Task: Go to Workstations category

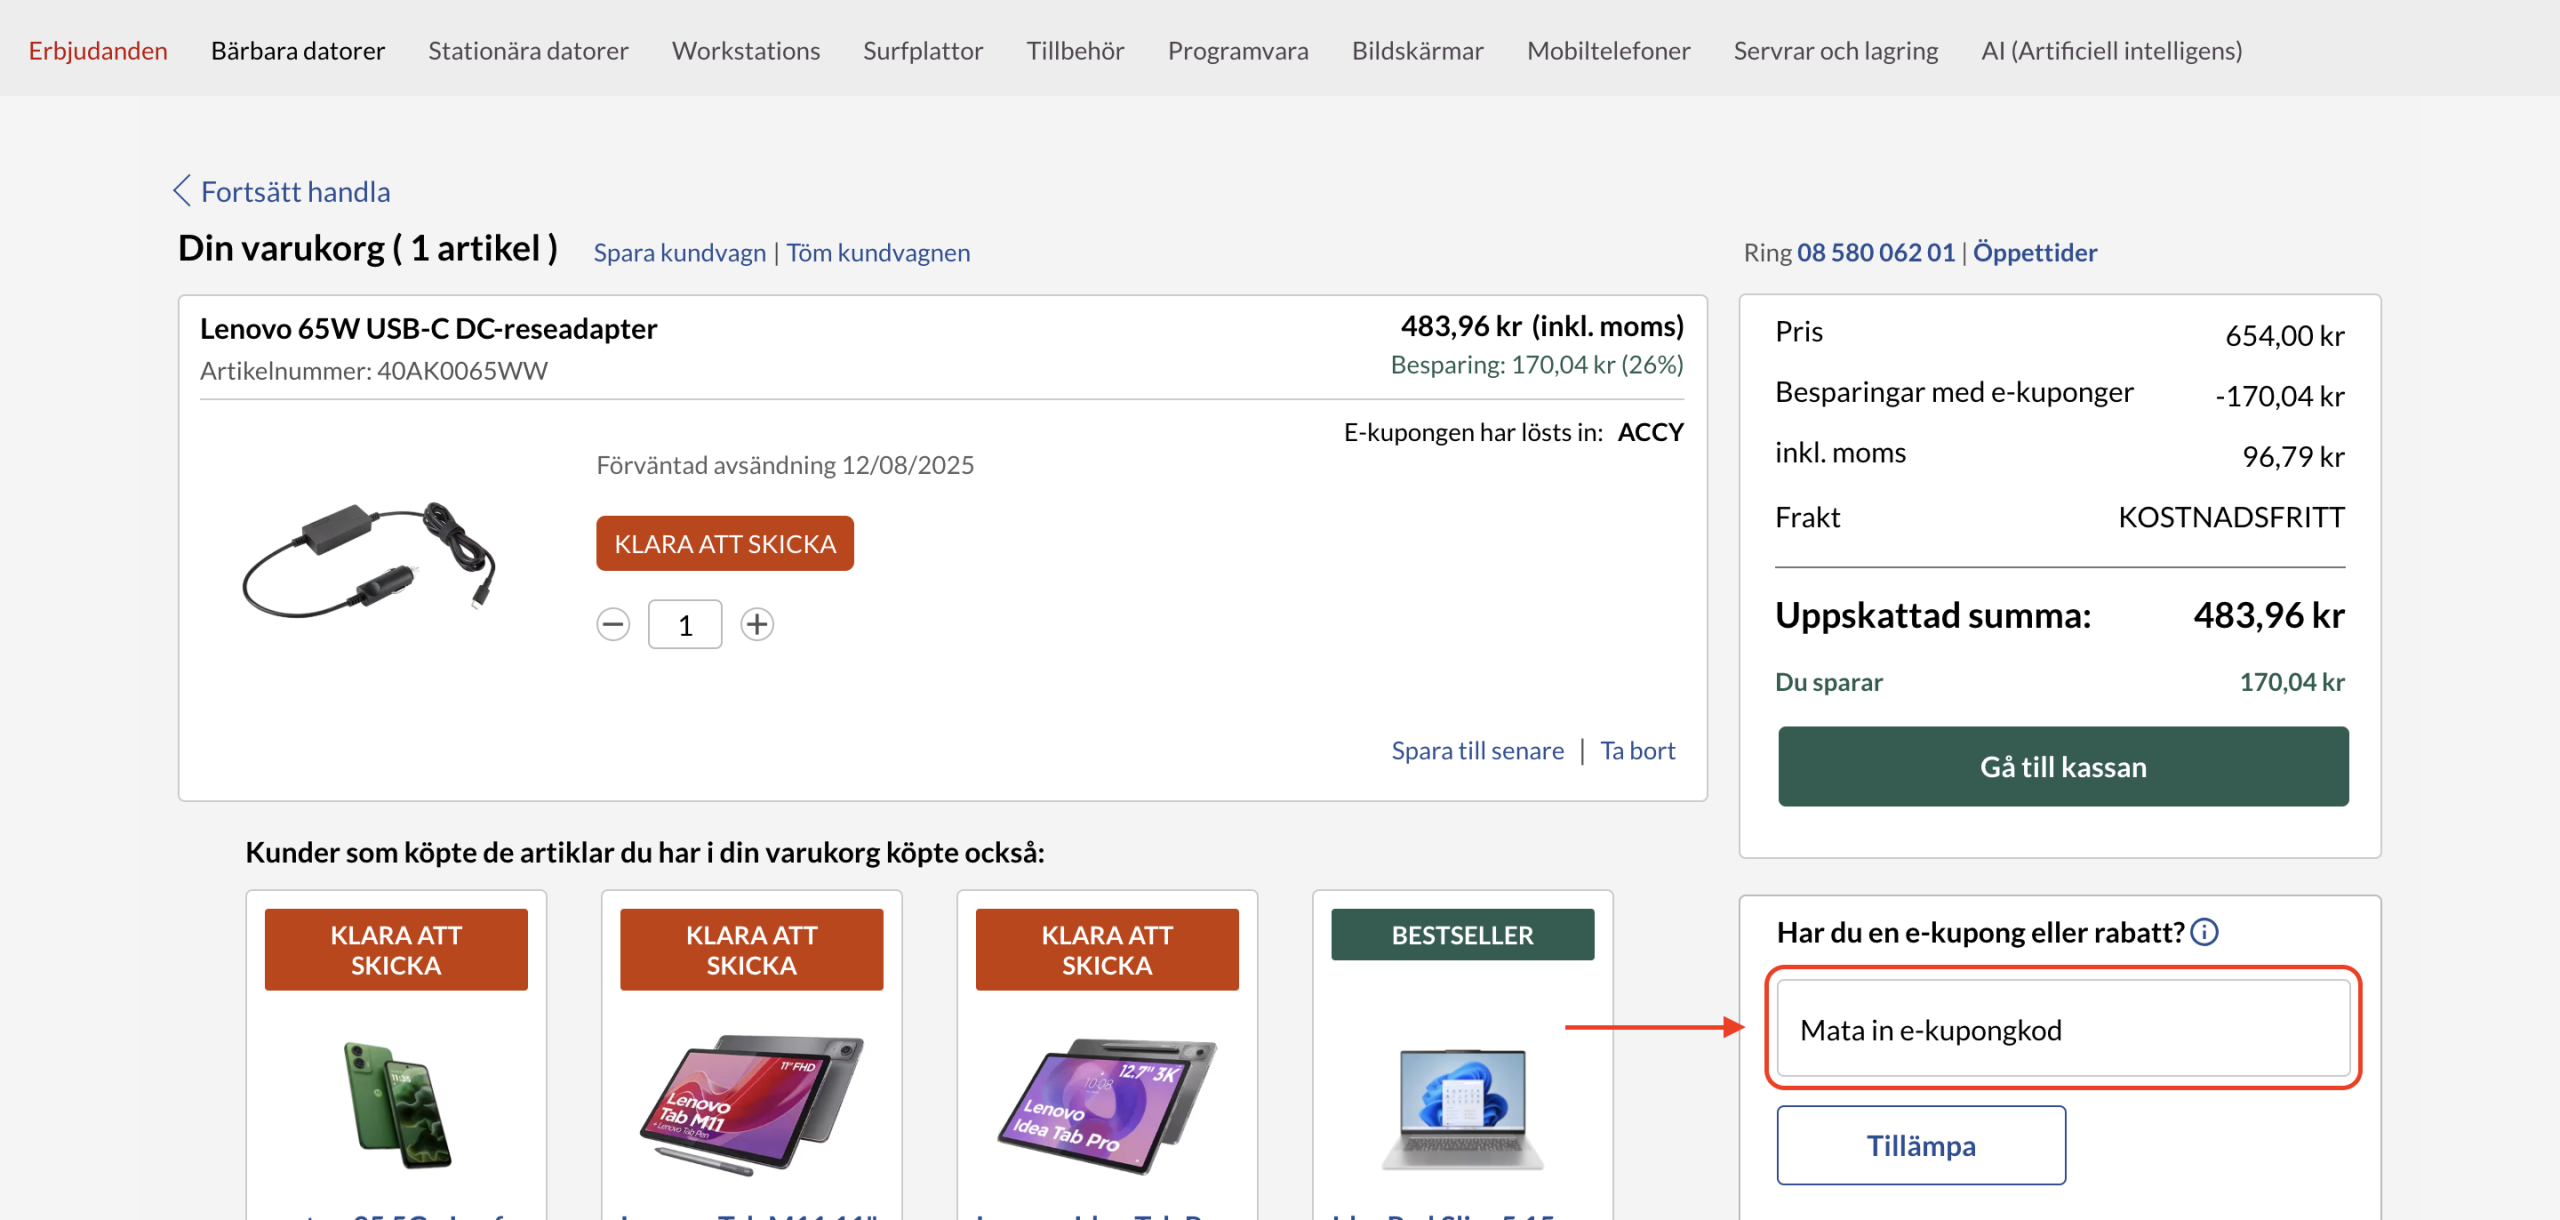Action: coord(746,50)
